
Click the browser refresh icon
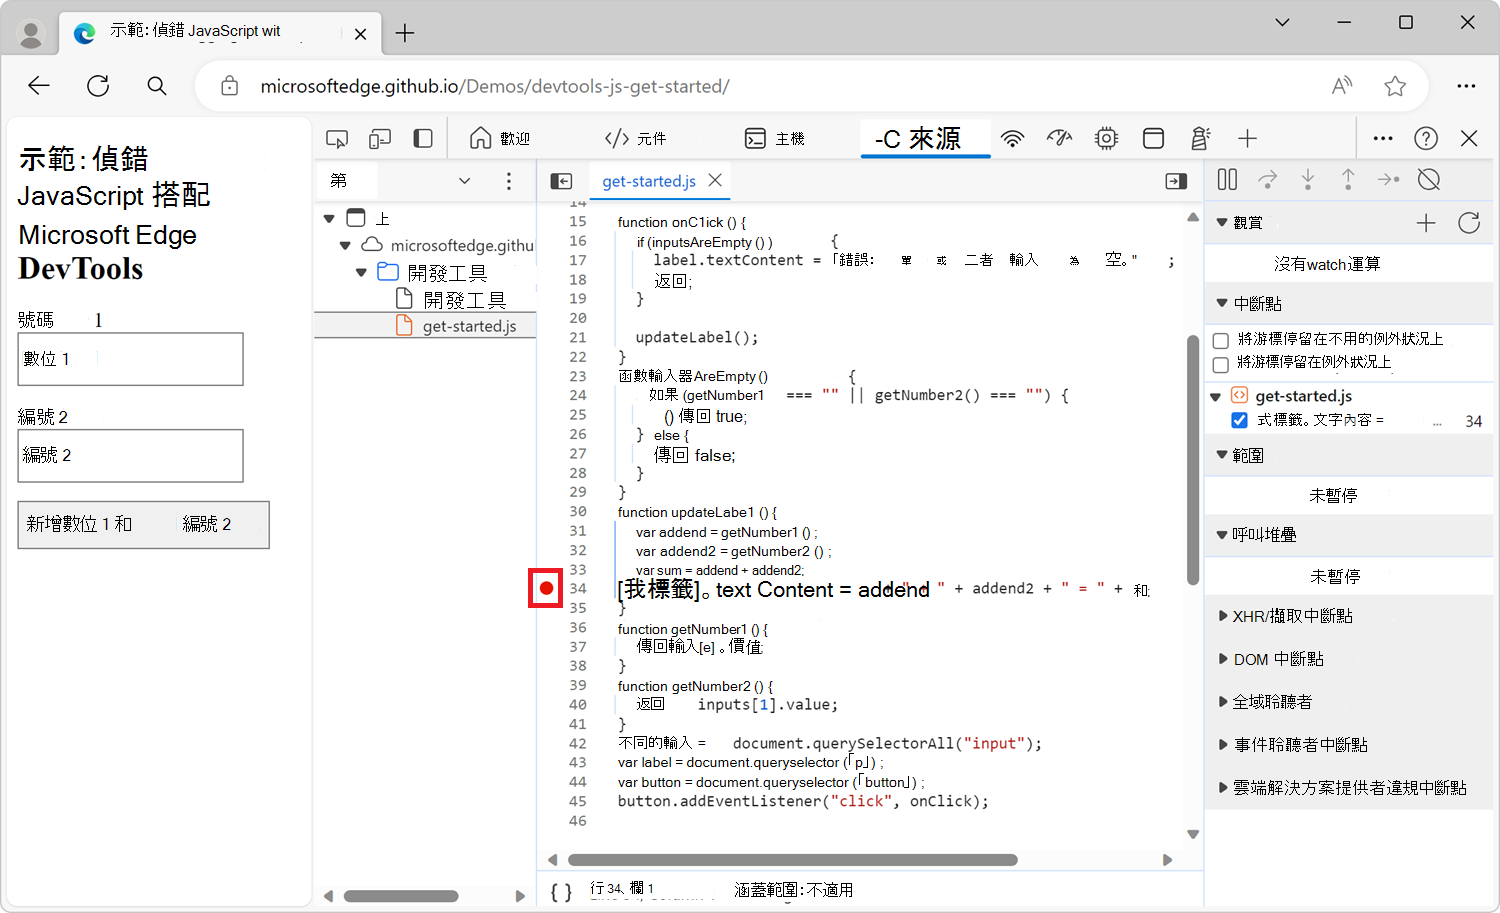click(98, 86)
